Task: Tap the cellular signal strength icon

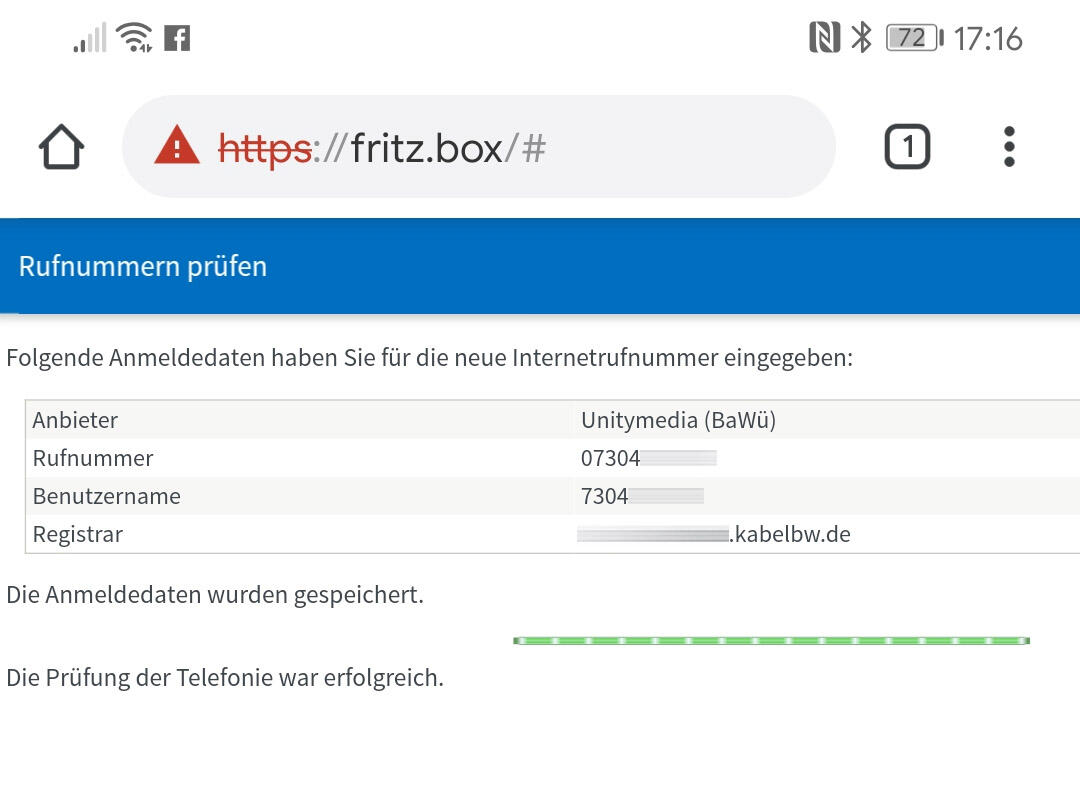Action: point(90,39)
